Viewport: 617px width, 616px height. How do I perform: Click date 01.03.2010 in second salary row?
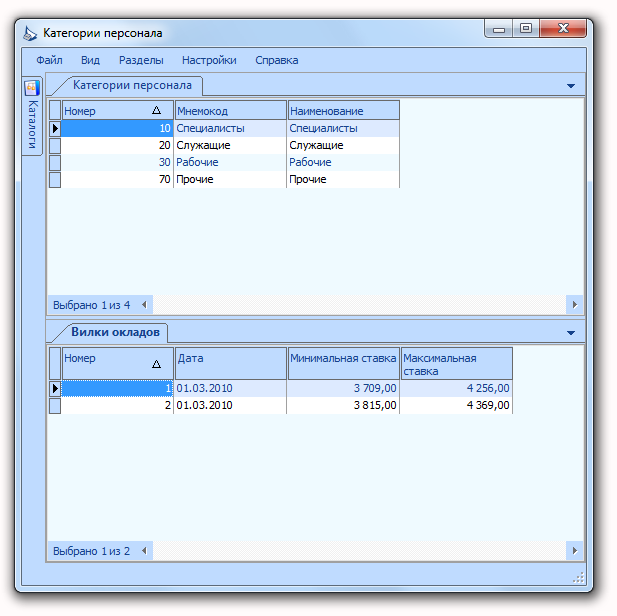pyautogui.click(x=230, y=405)
